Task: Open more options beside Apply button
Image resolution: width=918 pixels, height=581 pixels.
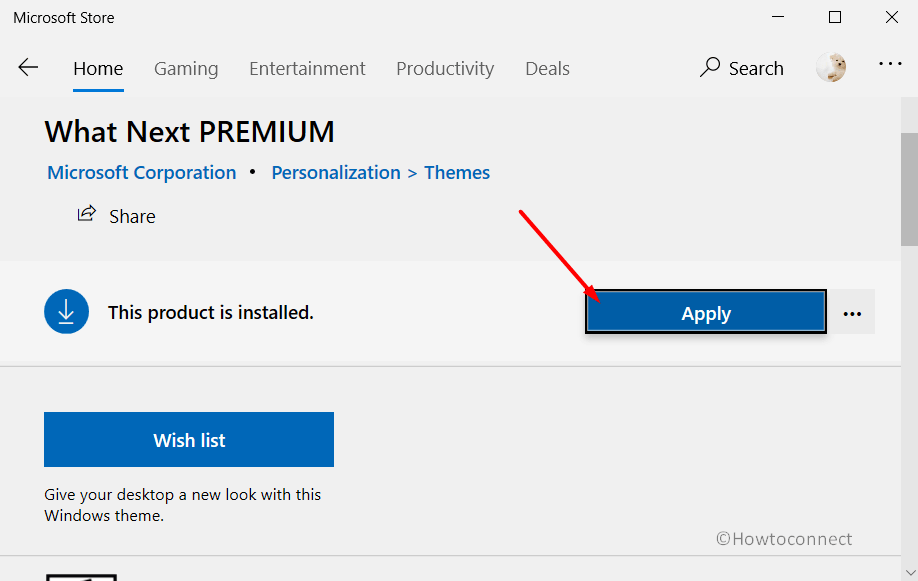Action: [852, 312]
